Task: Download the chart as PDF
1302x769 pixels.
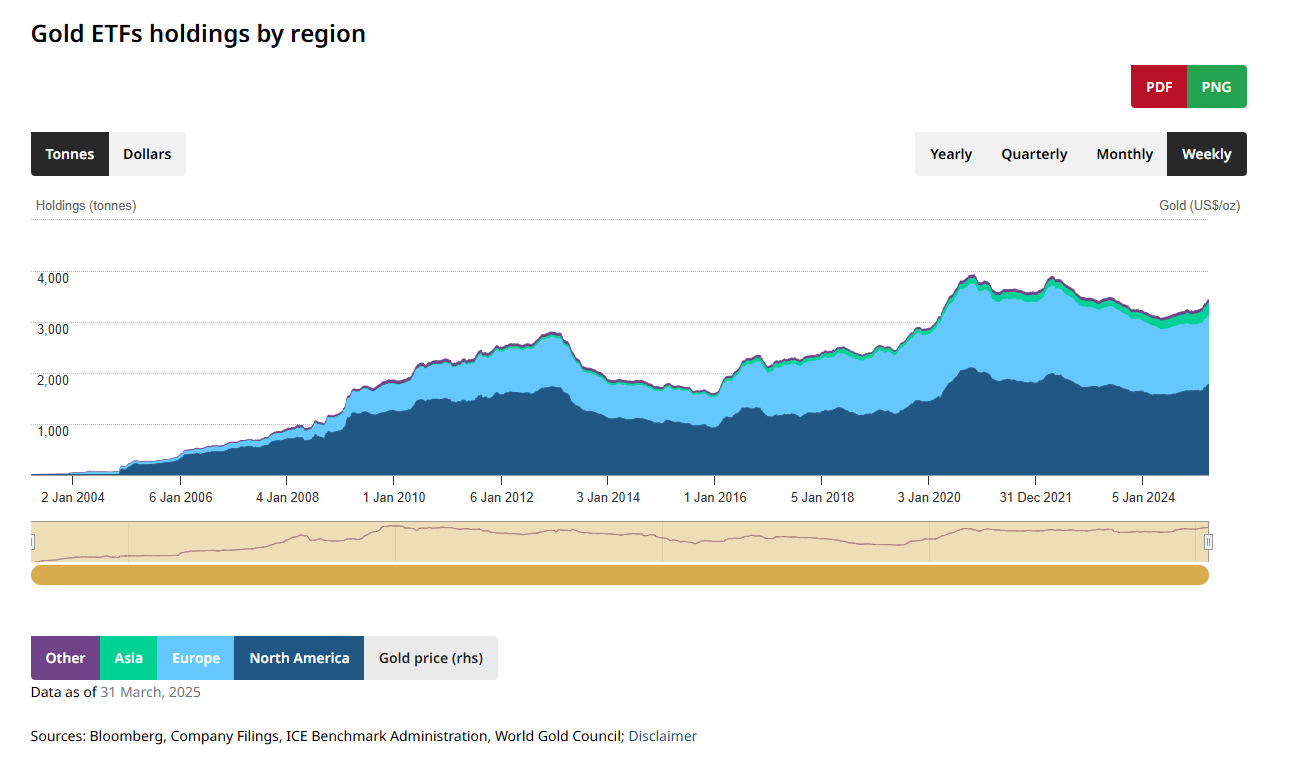Action: [1158, 87]
